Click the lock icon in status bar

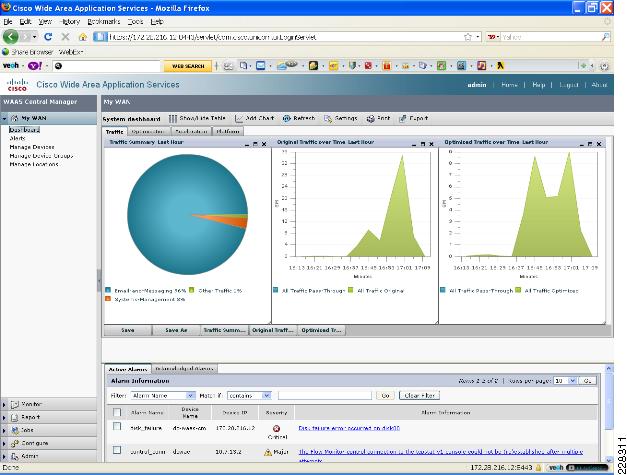tap(538, 467)
